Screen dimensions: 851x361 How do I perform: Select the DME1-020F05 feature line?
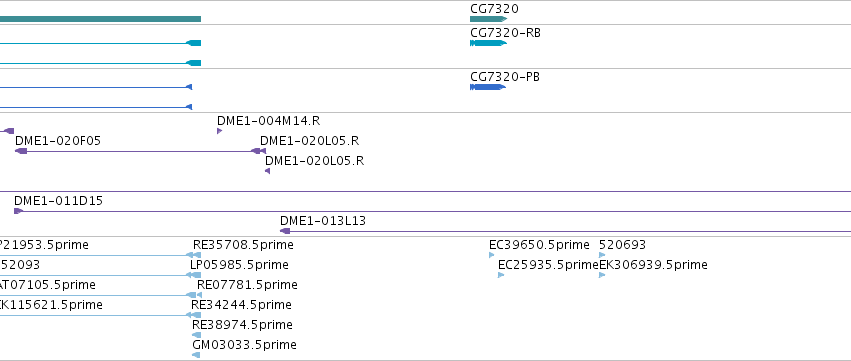(140, 151)
